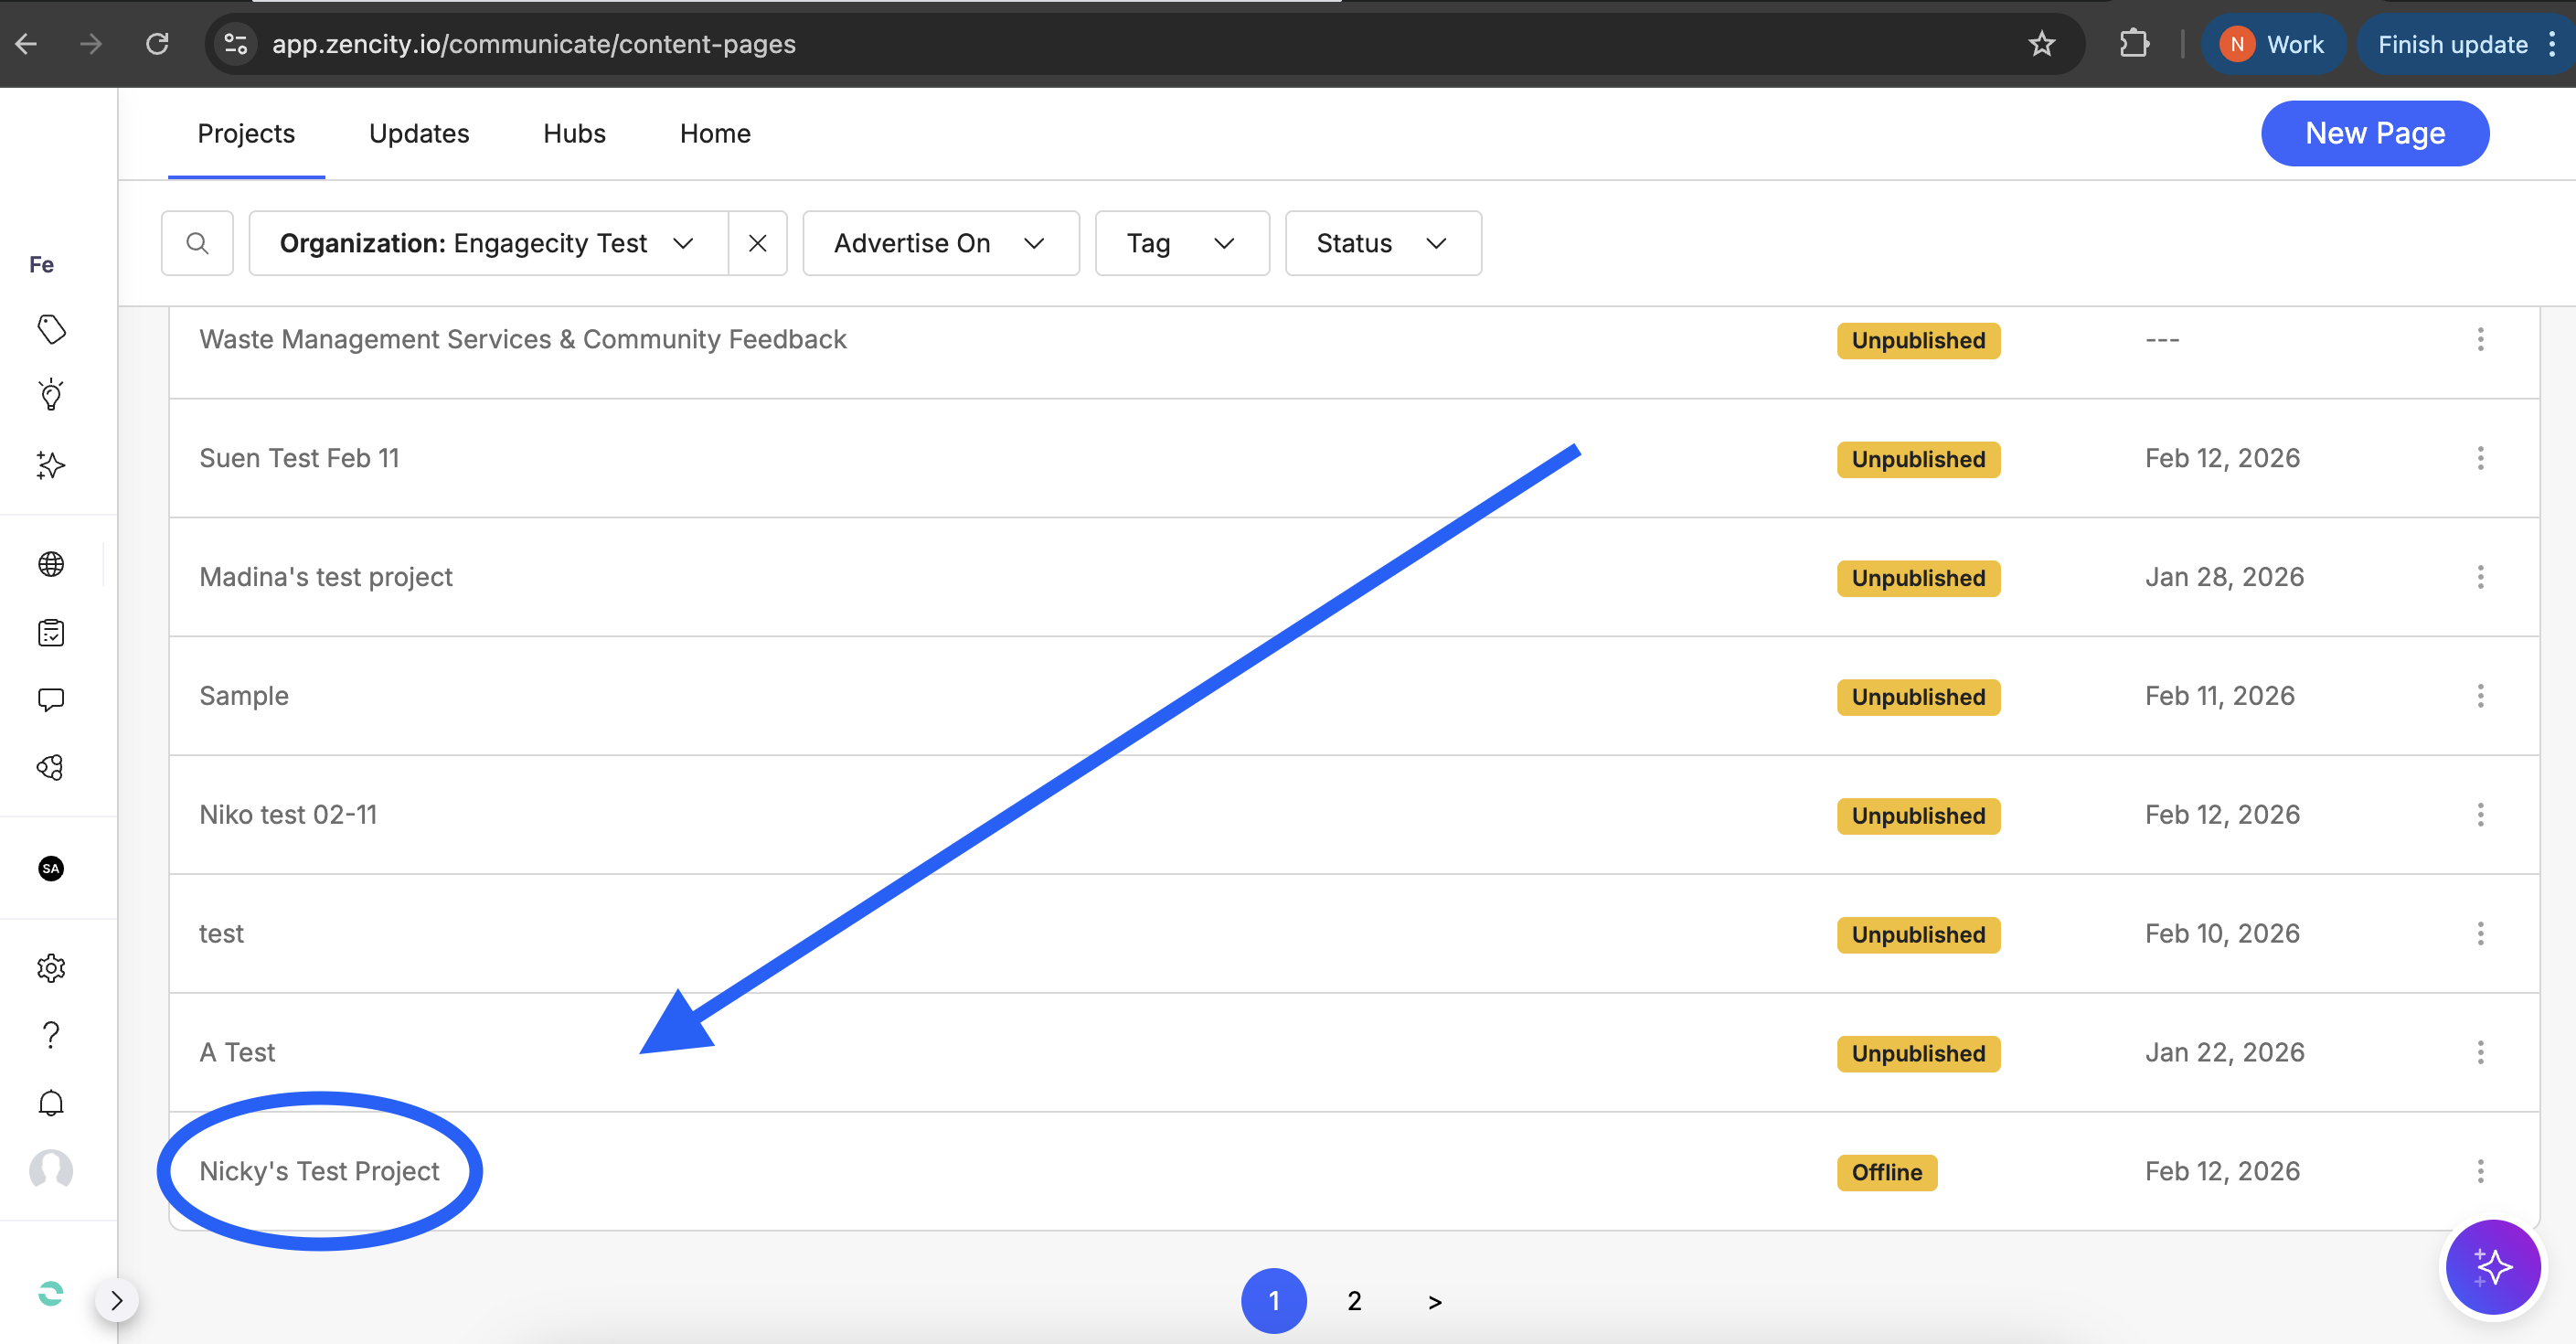Viewport: 2576px width, 1344px height.
Task: Open the purple AI assistant button
Action: point(2492,1267)
